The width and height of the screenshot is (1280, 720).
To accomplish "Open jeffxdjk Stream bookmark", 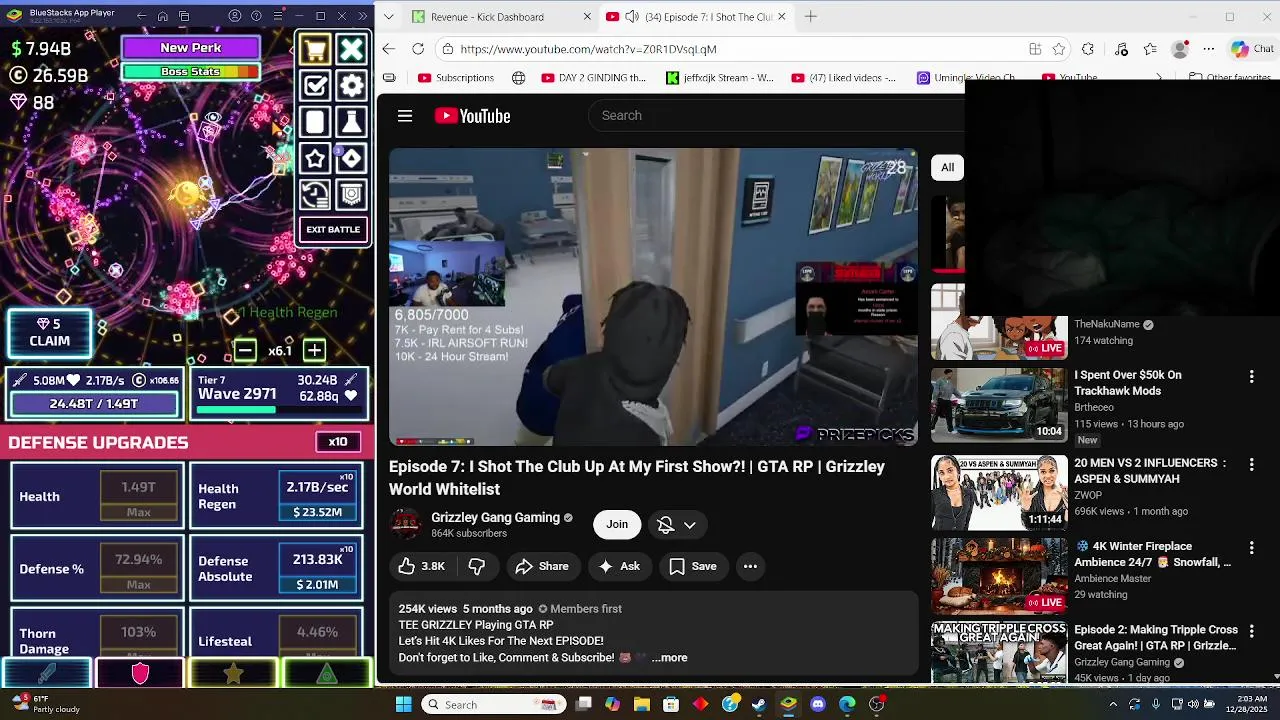I will pyautogui.click(x=720, y=78).
